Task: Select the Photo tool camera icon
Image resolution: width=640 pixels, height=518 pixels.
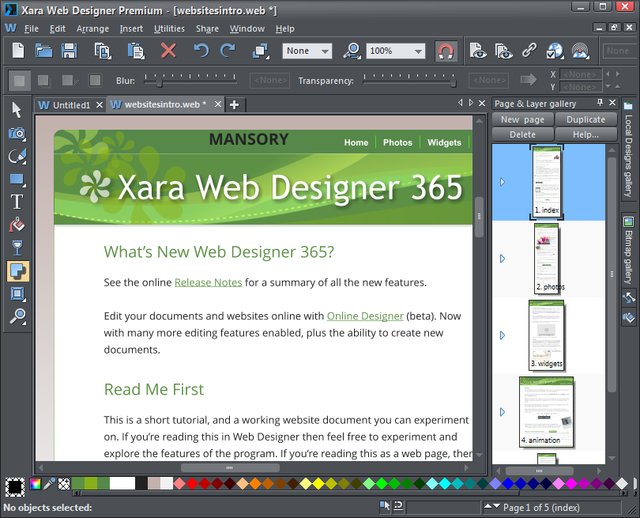Action: tap(17, 132)
